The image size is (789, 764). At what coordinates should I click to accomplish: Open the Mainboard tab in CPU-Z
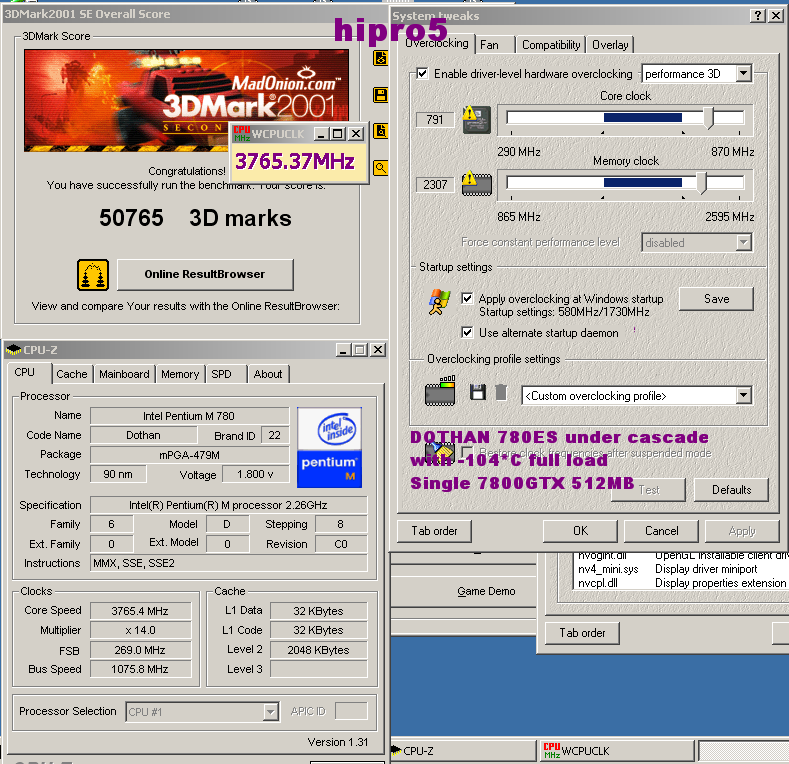pos(124,374)
